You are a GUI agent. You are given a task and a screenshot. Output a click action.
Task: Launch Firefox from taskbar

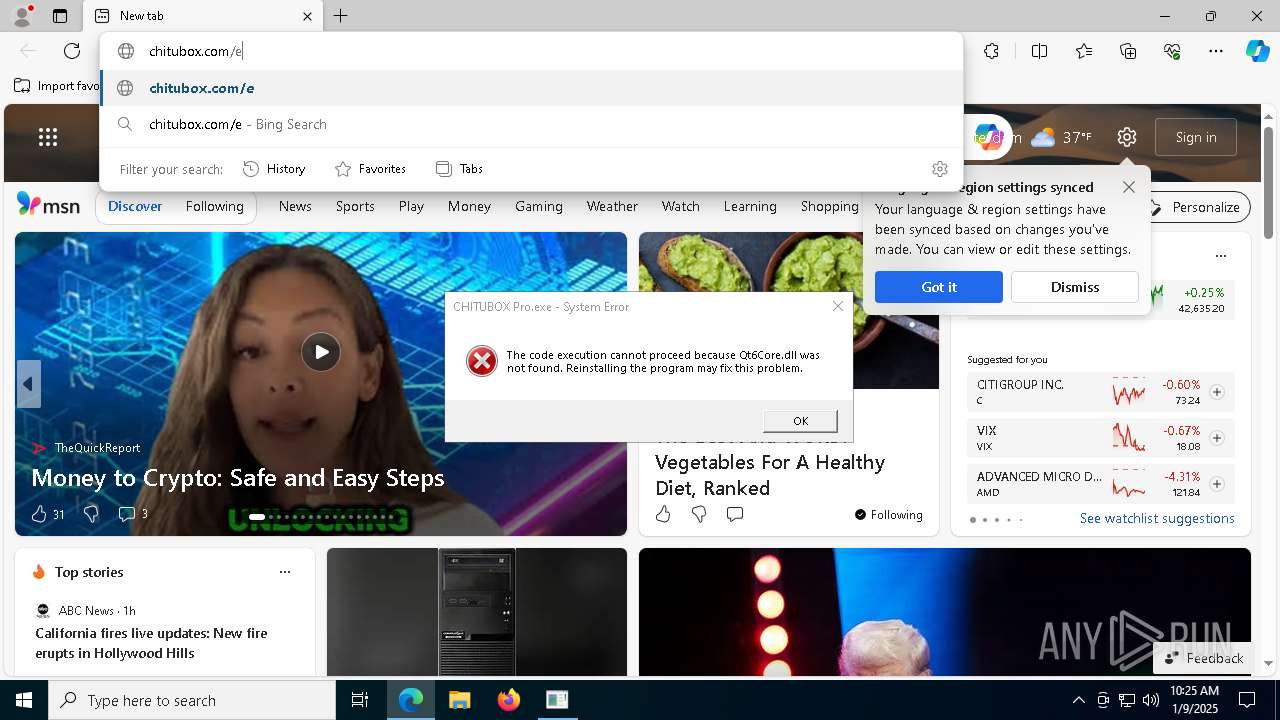coord(508,700)
